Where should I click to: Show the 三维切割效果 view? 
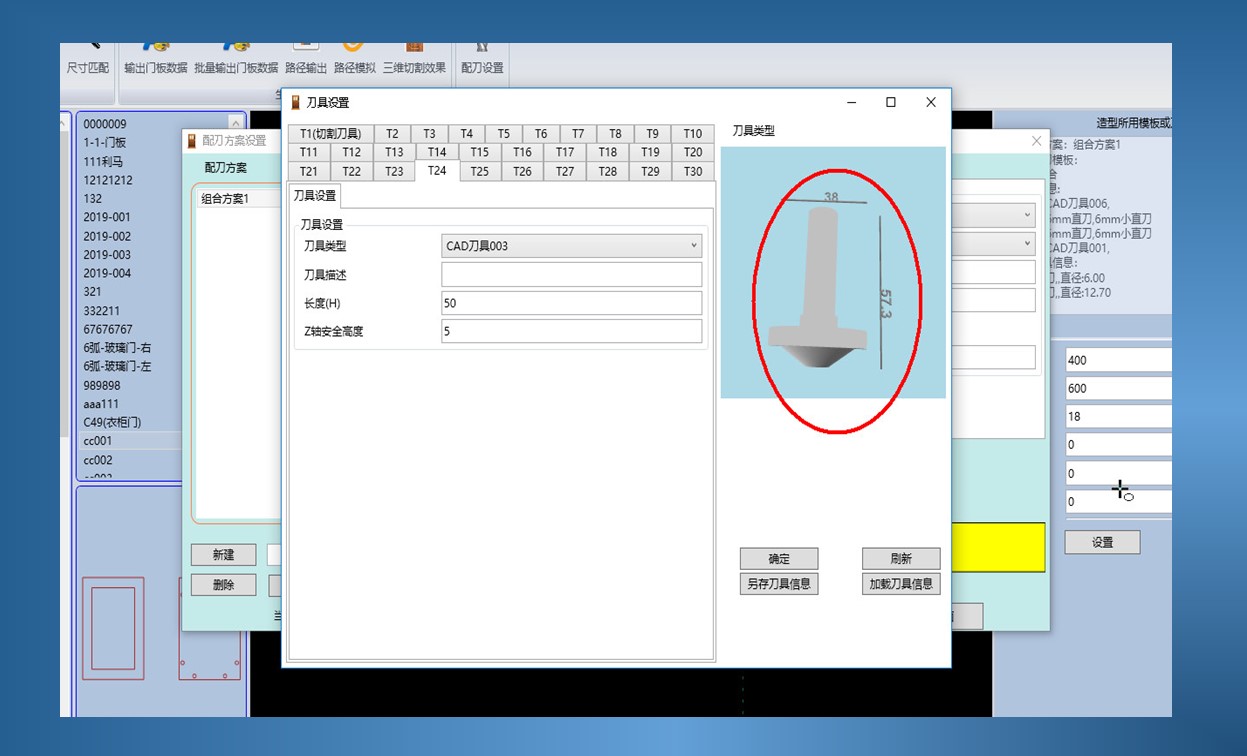pos(414,57)
